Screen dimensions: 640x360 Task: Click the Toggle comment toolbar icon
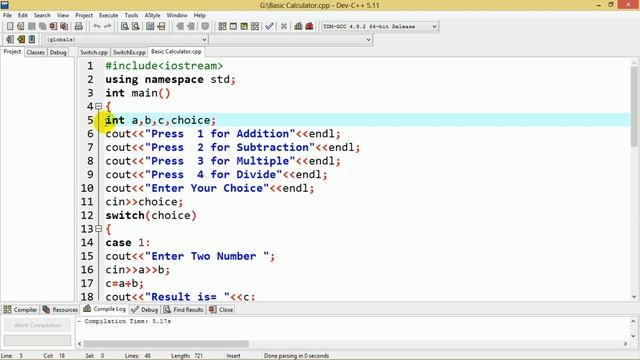point(205,26)
